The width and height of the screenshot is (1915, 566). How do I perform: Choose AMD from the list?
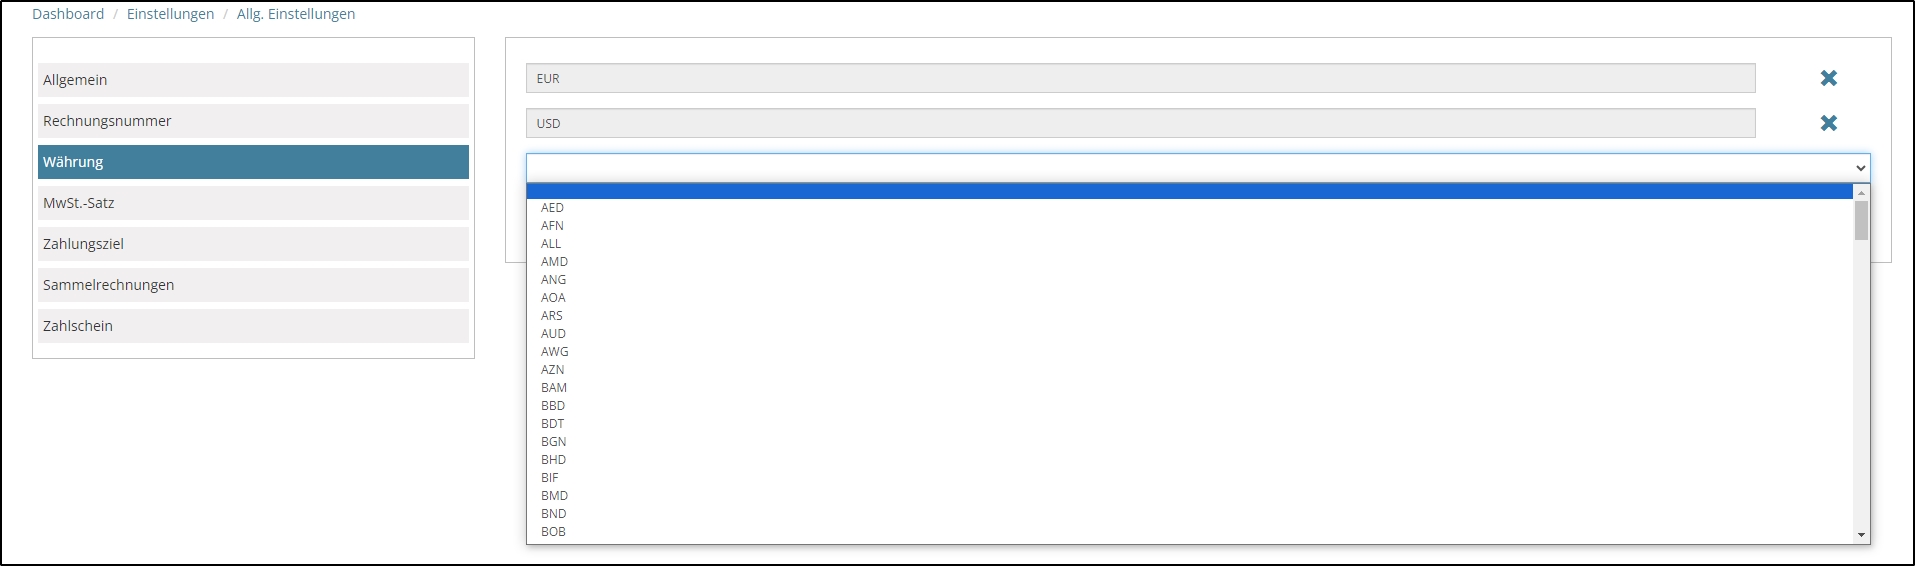point(554,262)
